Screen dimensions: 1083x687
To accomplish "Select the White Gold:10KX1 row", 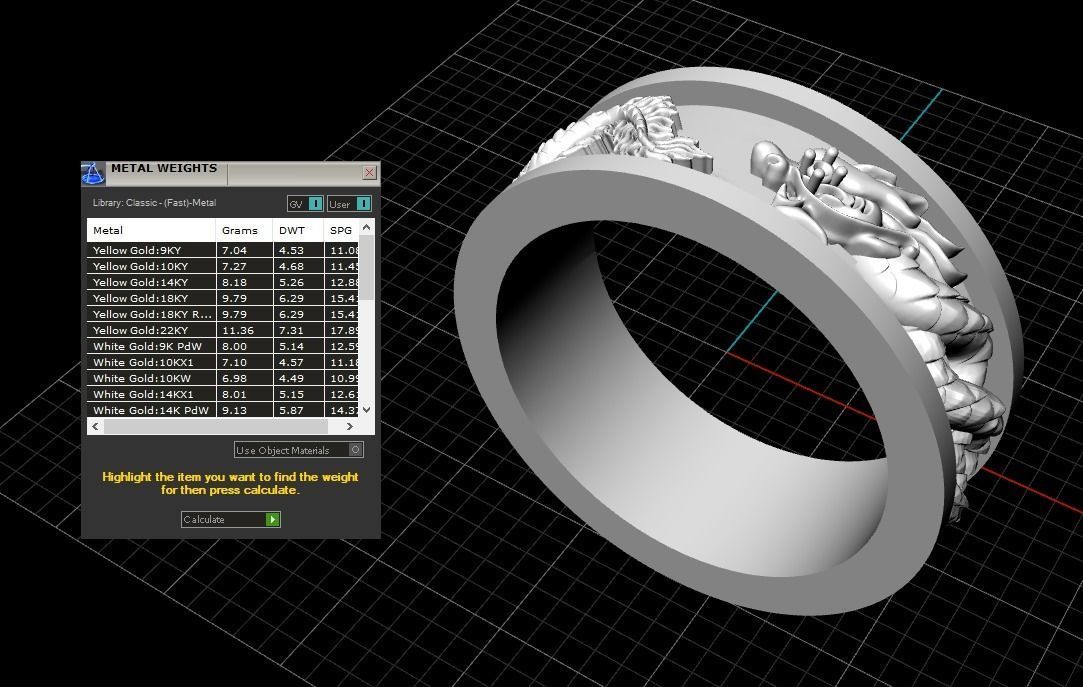I will pos(222,362).
